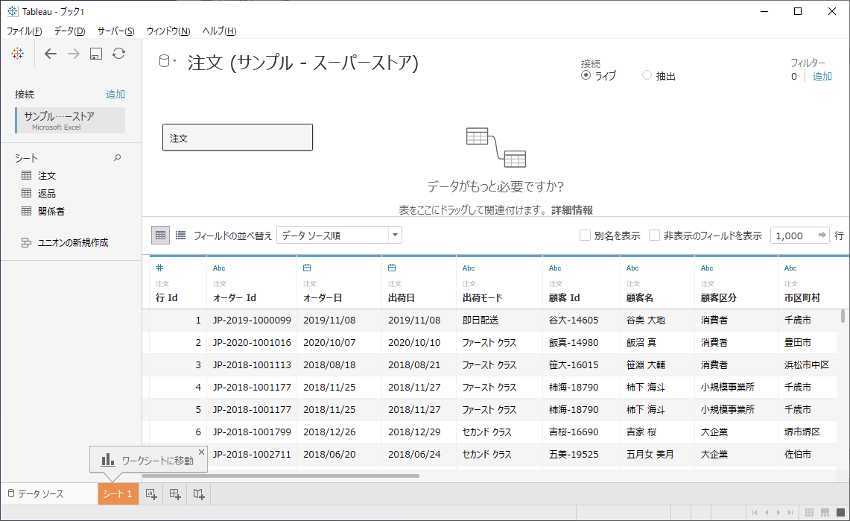Click the horizontal scrollbar below the data grid

[x=280, y=476]
